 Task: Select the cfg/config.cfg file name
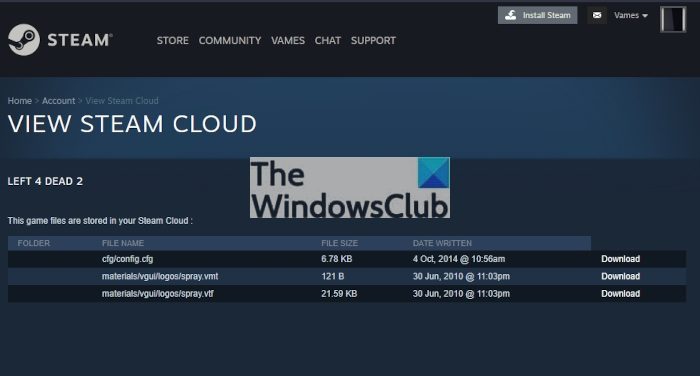pyautogui.click(x=127, y=259)
